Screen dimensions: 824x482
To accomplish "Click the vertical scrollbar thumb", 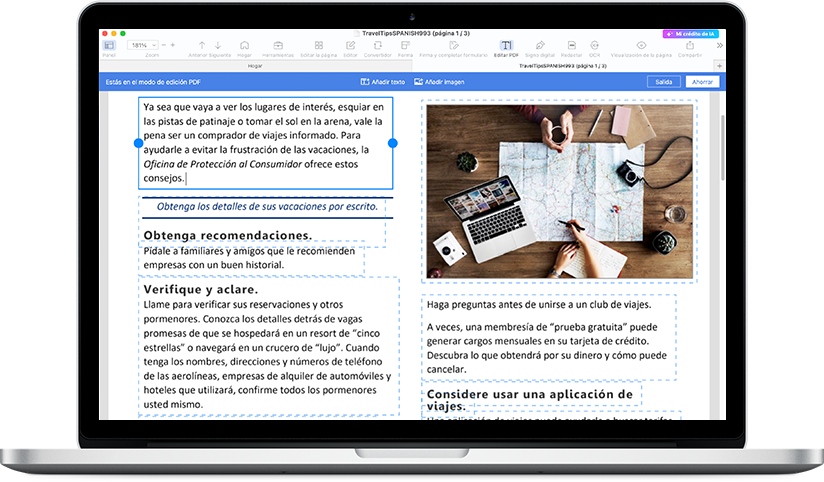I will coord(723,147).
